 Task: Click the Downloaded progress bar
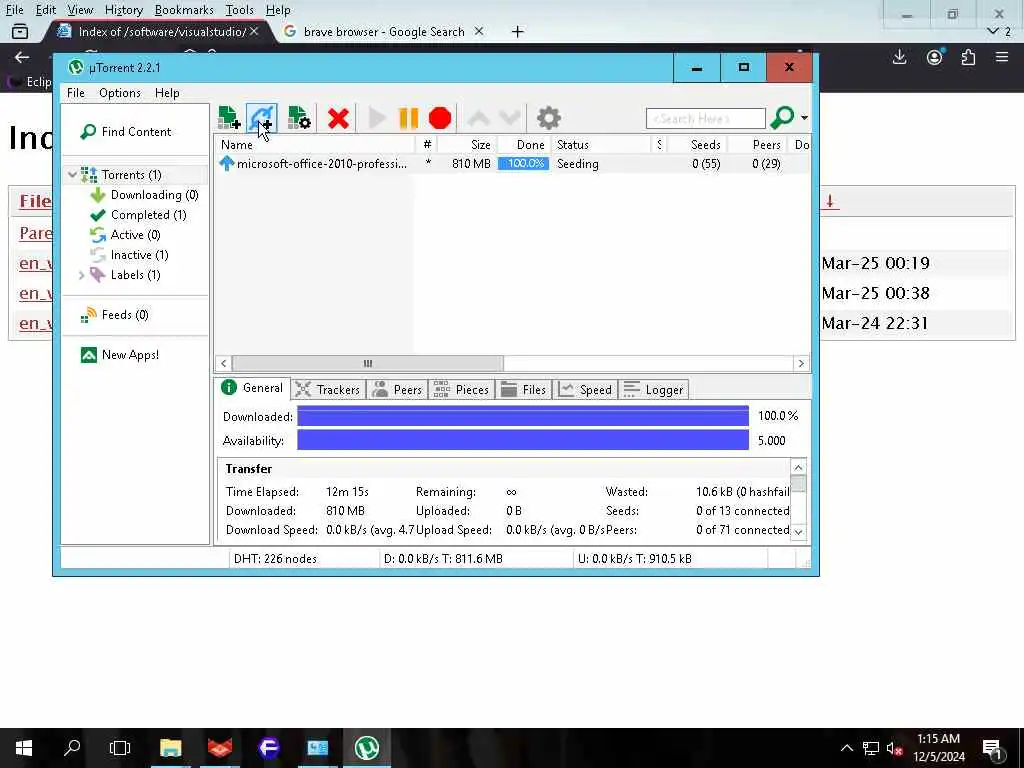coord(522,416)
